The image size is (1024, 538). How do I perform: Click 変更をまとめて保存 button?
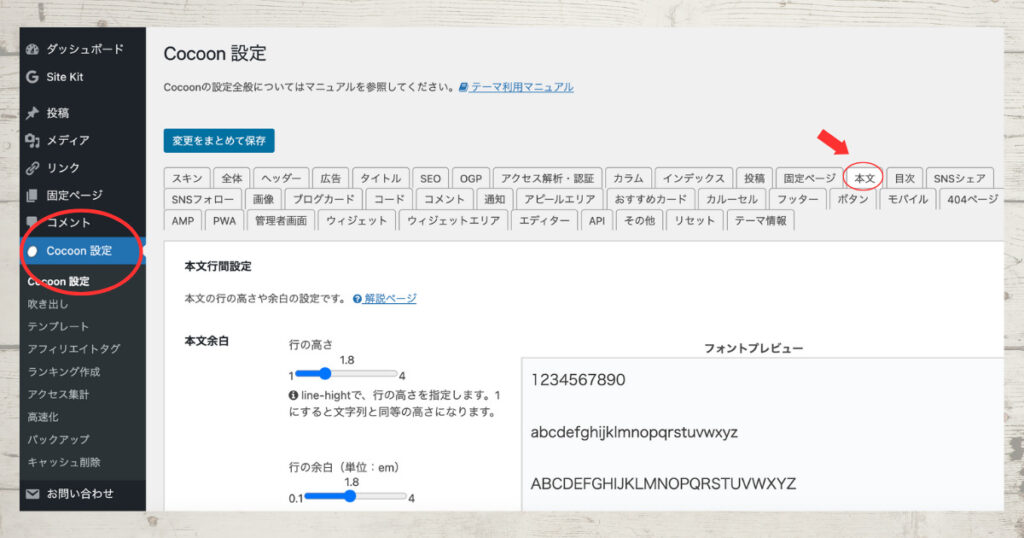pos(219,140)
